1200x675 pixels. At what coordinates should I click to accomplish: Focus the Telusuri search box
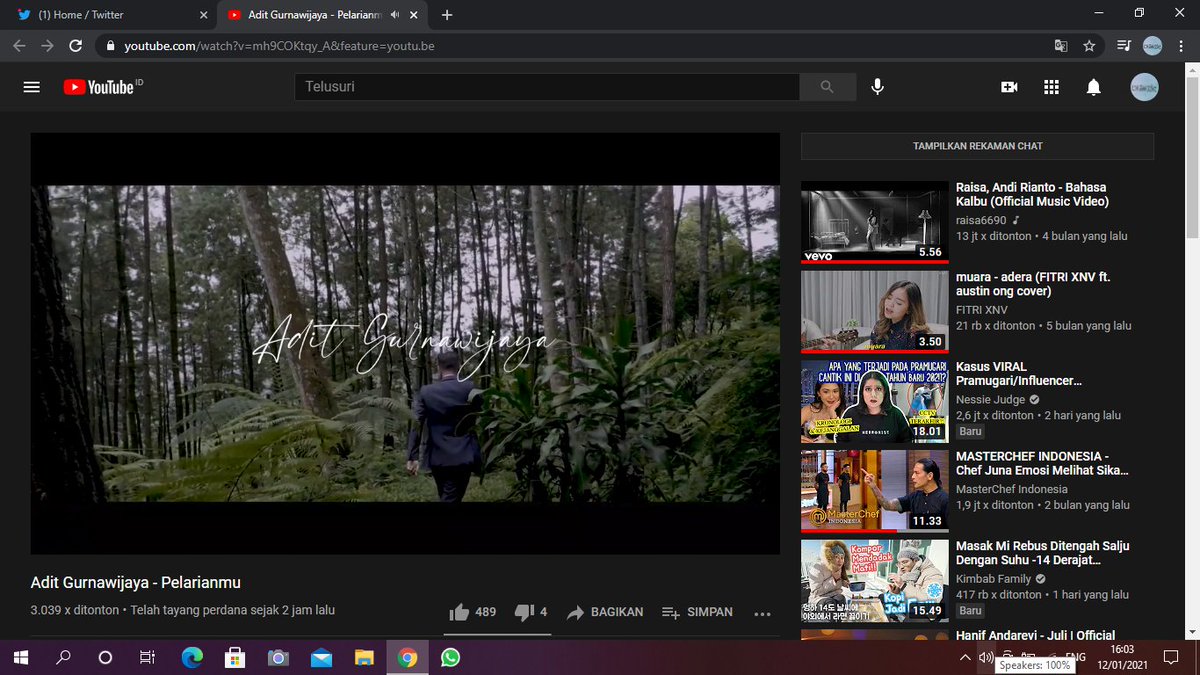[547, 87]
